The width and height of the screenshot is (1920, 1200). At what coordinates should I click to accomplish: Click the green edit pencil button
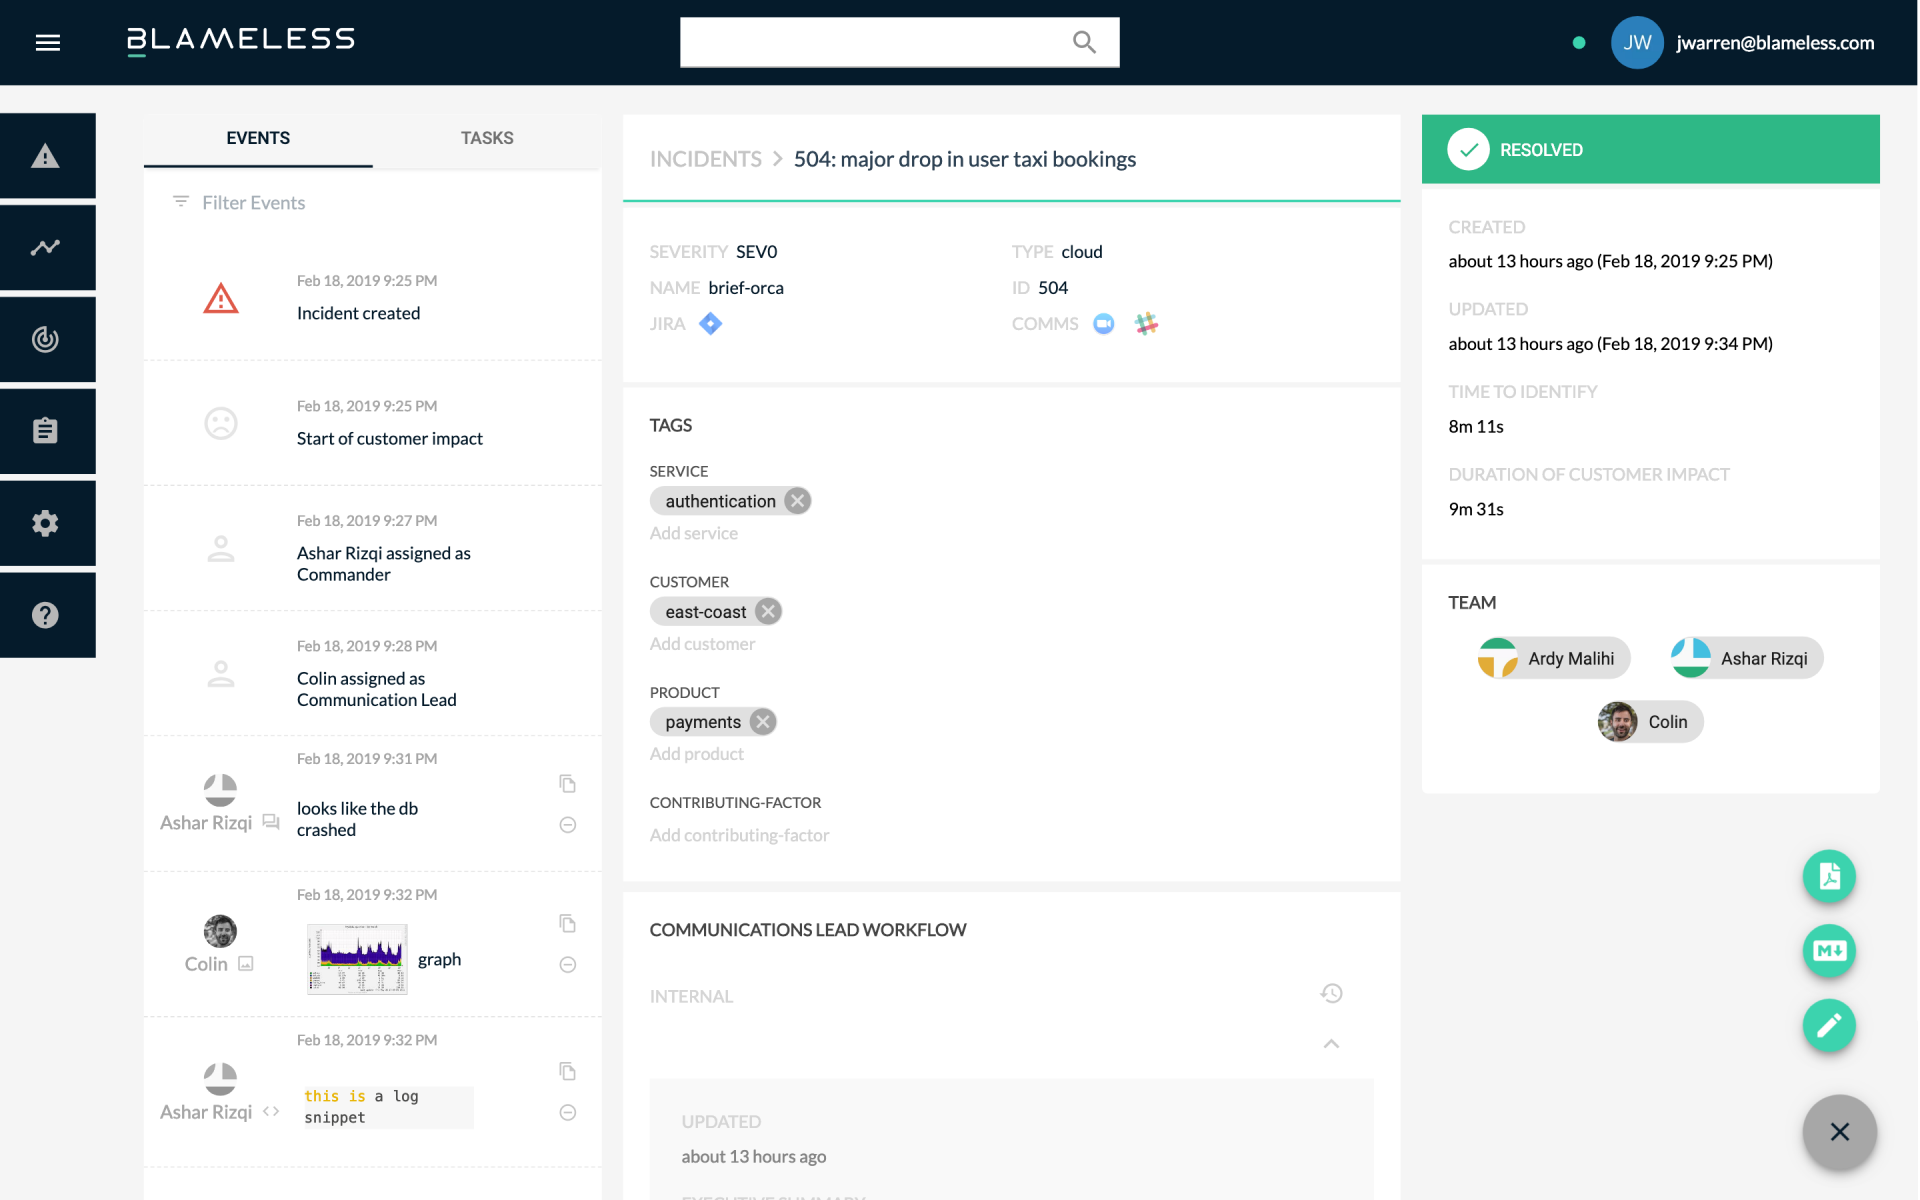(x=1829, y=1026)
